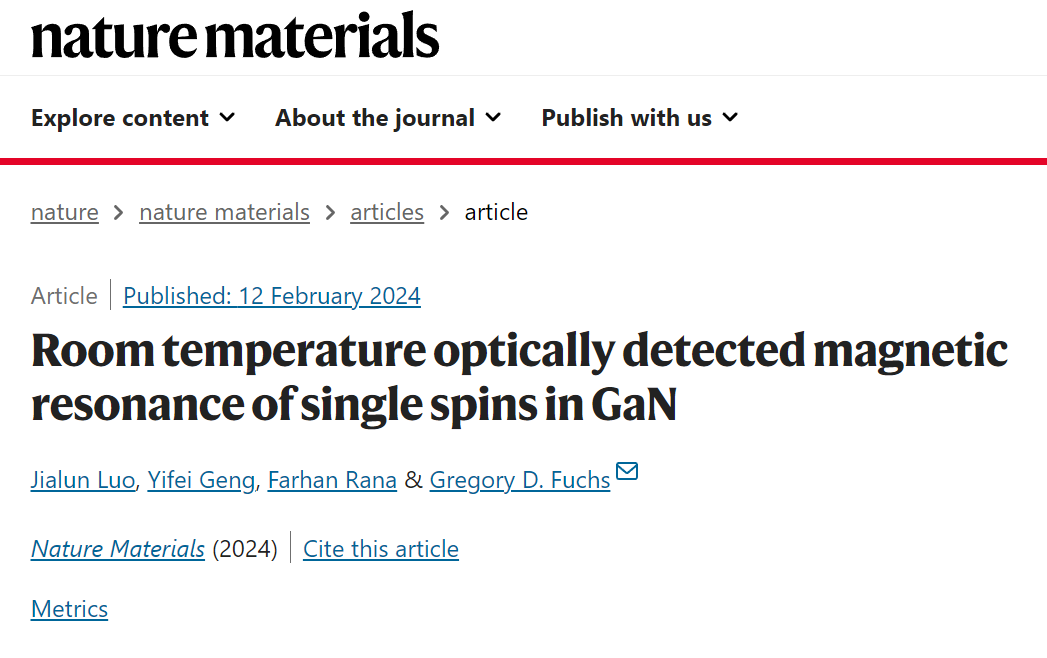The image size is (1047, 658).
Task: Select Cite this article link
Action: coord(381,549)
